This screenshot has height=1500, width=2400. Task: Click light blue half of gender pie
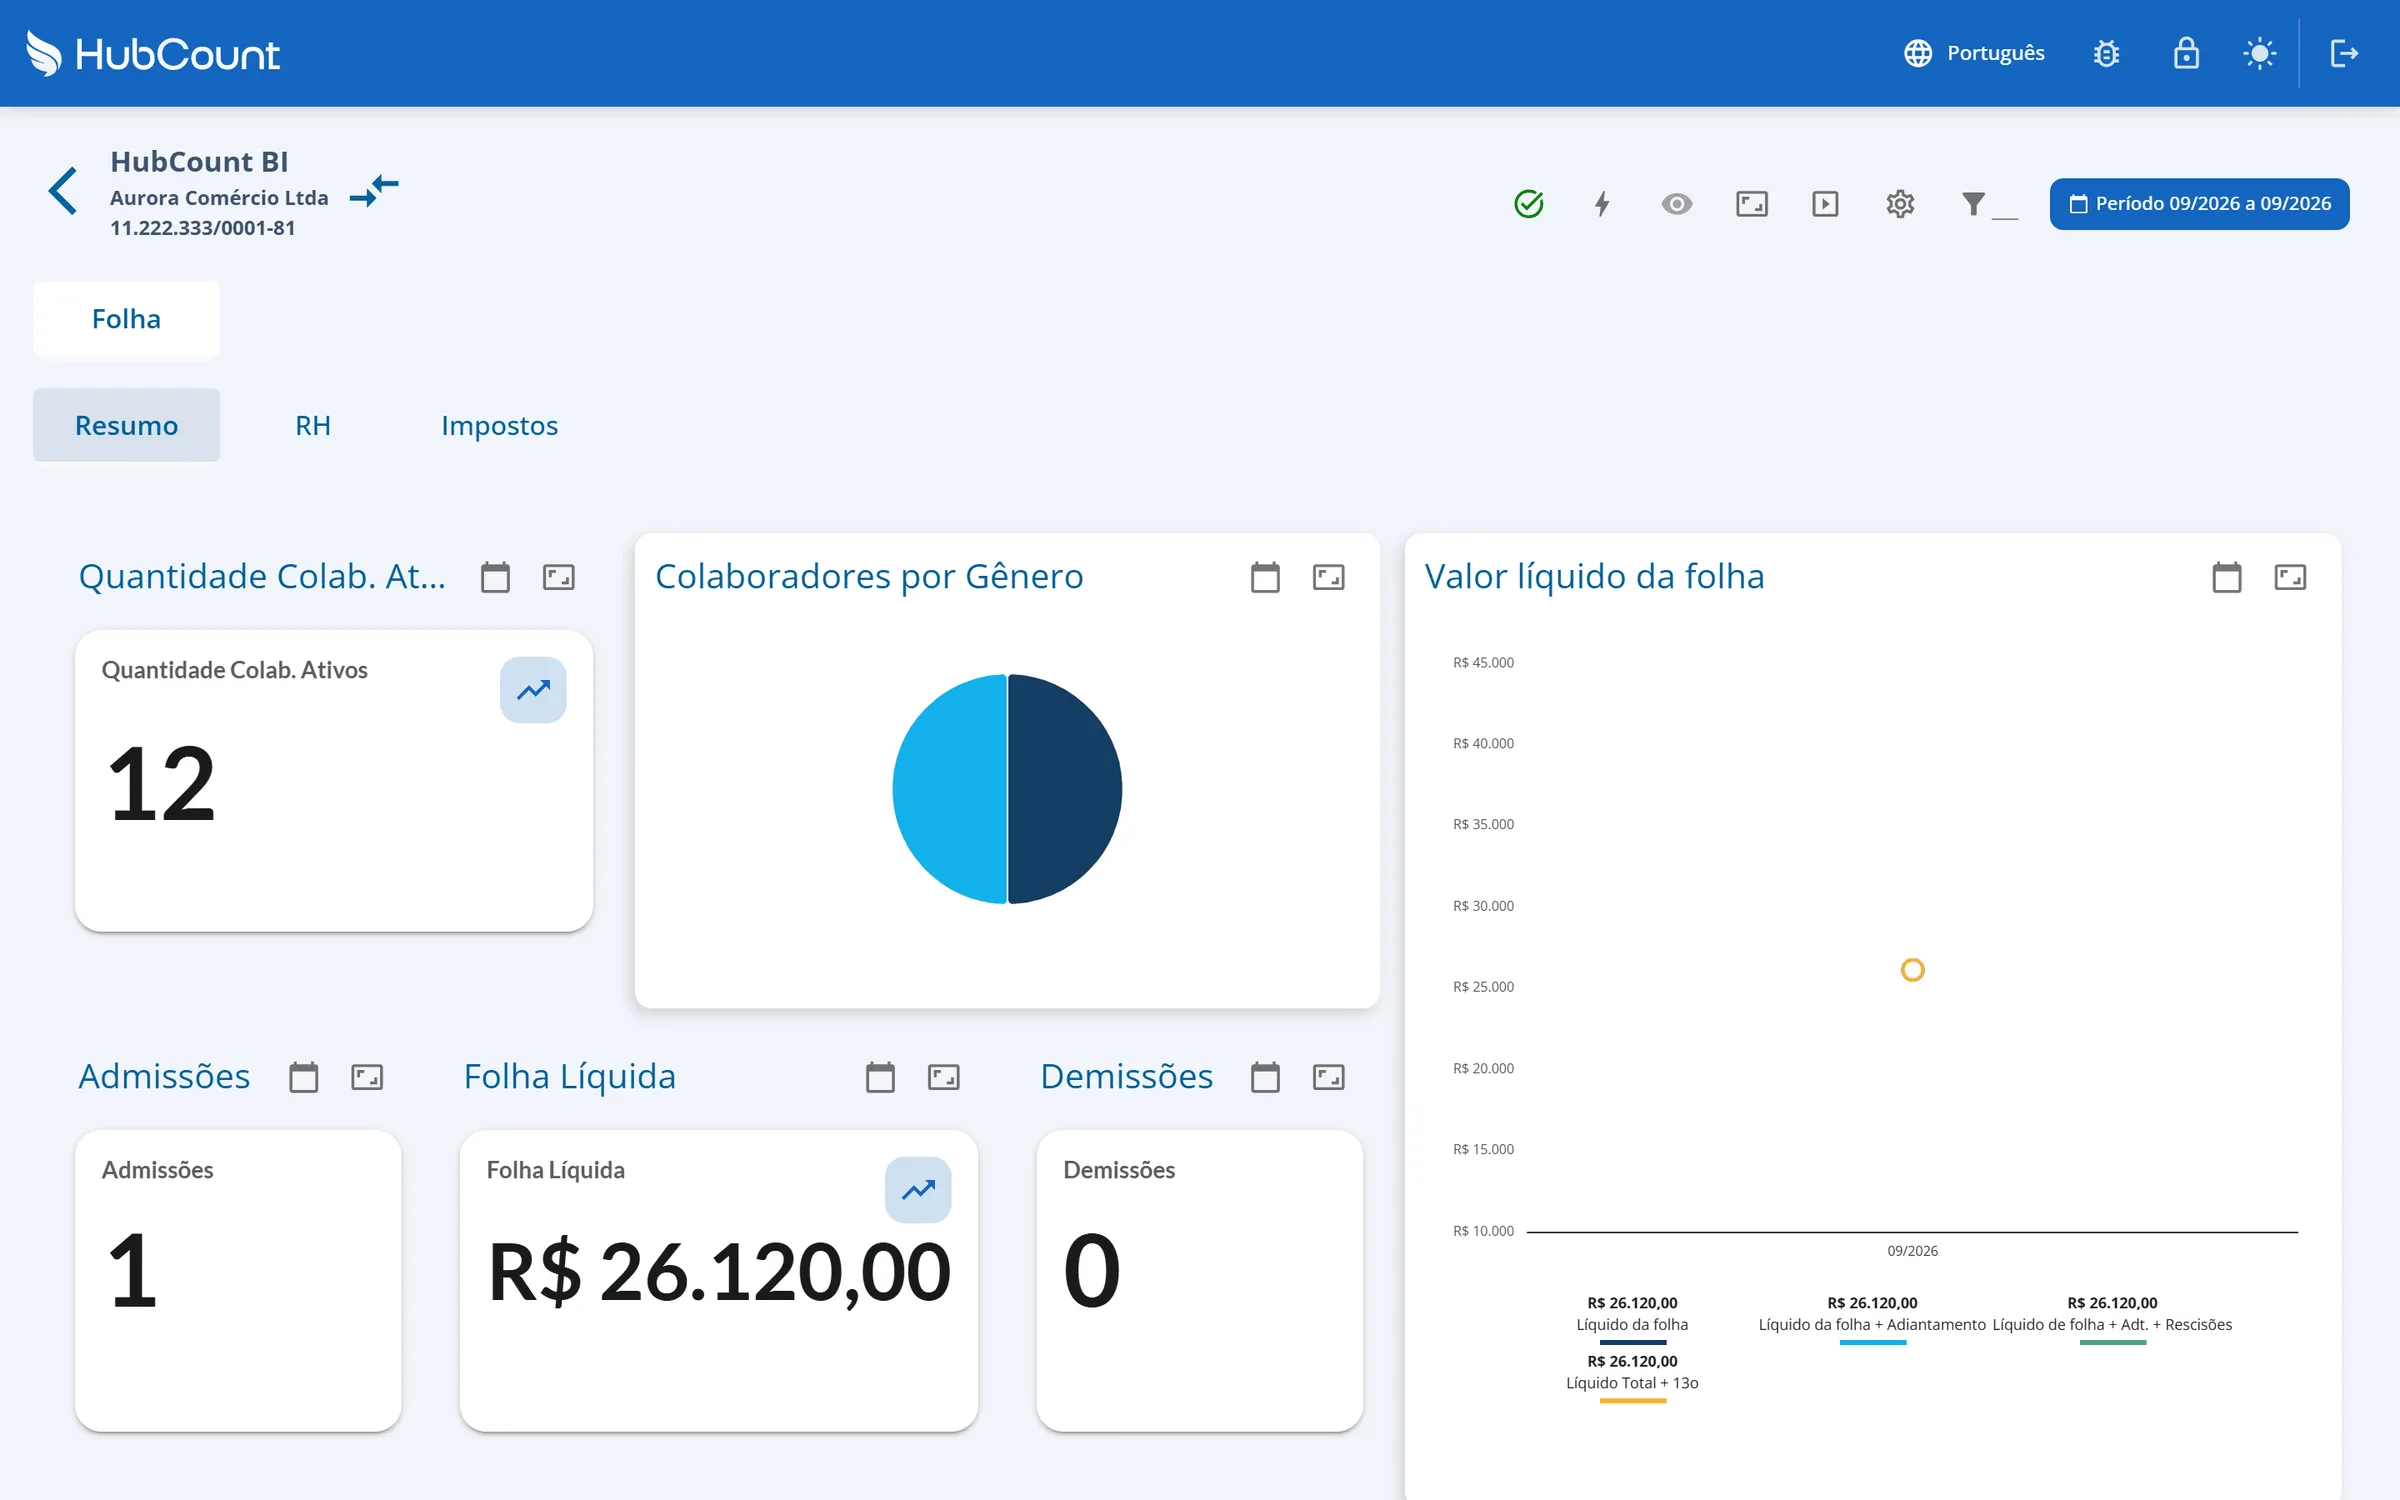[x=949, y=789]
